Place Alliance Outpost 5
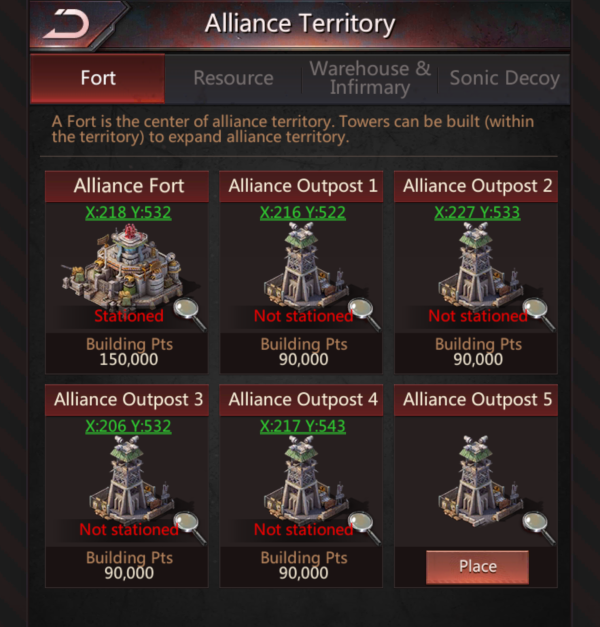 tap(477, 567)
